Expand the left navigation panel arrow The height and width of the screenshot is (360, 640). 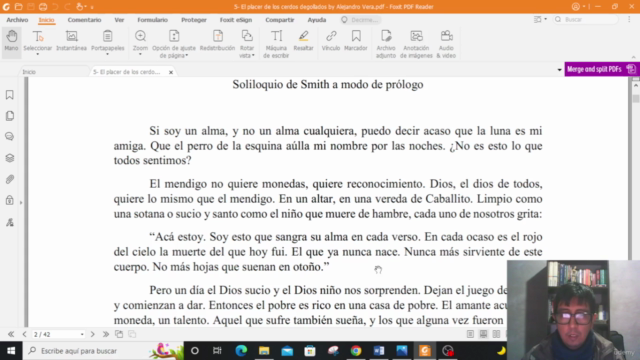21,202
